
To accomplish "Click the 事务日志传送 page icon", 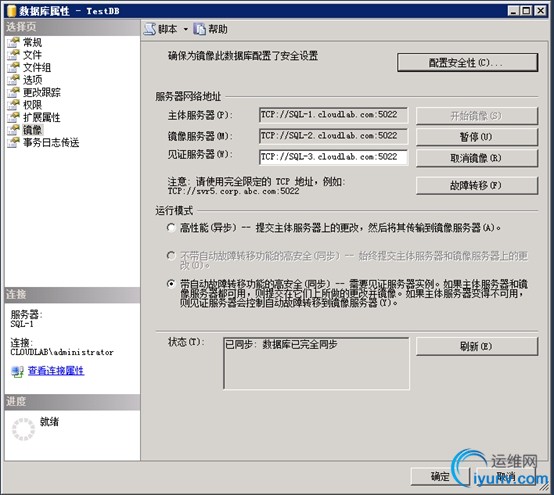I will point(13,142).
